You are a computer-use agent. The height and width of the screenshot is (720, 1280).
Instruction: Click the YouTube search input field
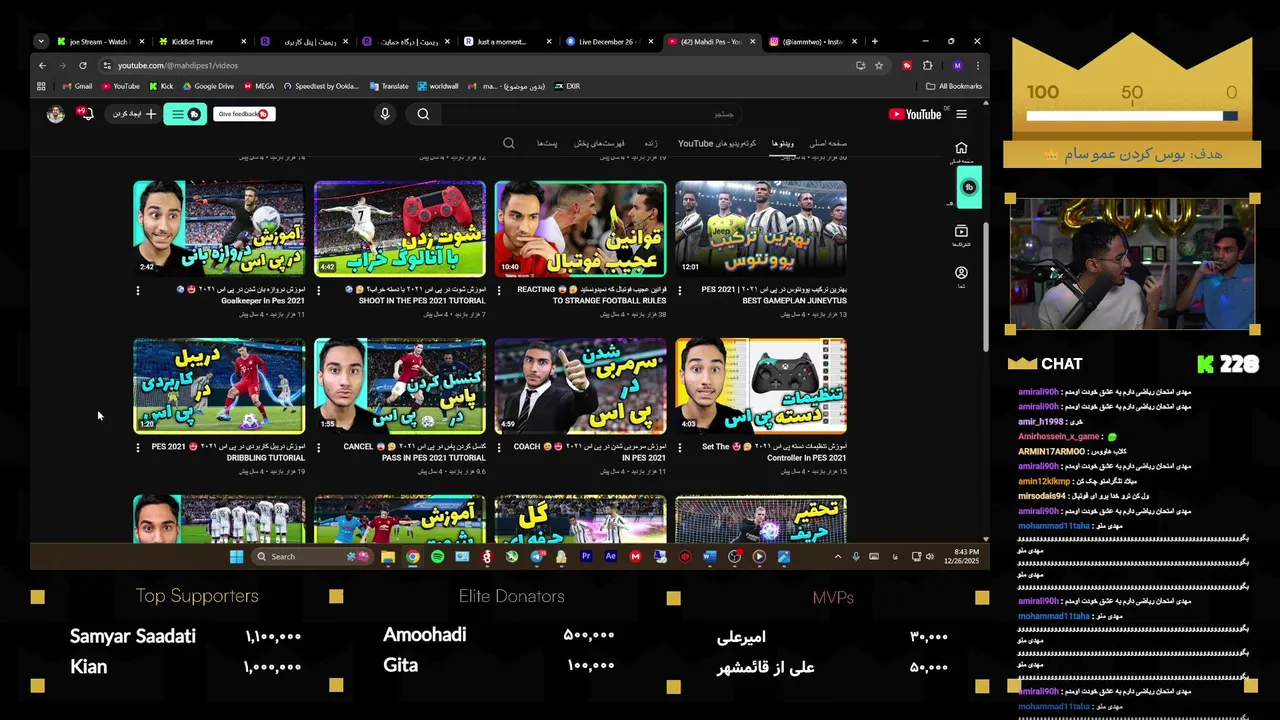click(590, 114)
